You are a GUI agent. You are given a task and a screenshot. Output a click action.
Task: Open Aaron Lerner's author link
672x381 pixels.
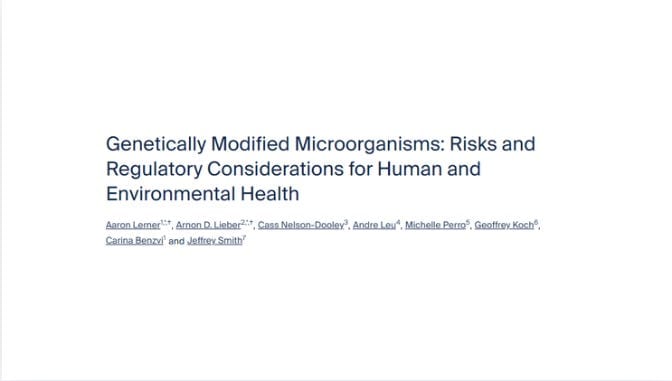pos(133,225)
